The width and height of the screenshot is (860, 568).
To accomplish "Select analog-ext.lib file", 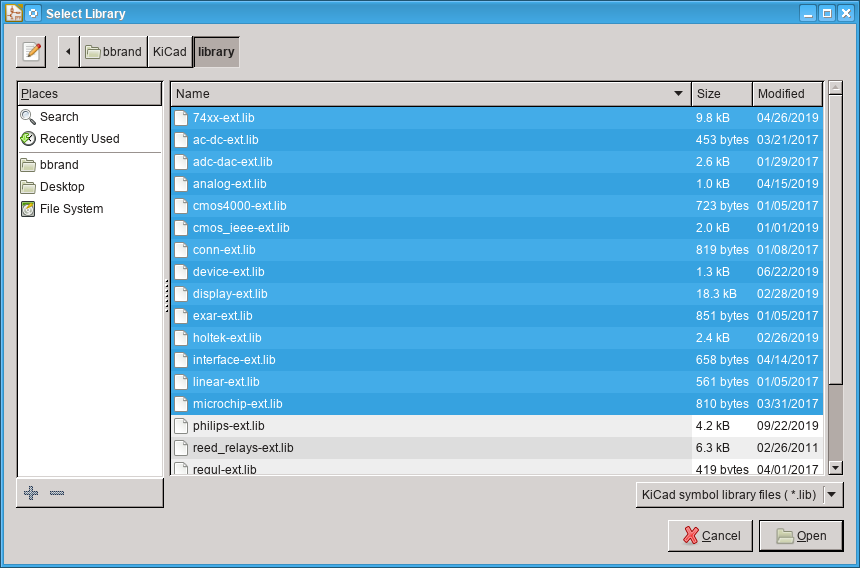I will click(497, 184).
